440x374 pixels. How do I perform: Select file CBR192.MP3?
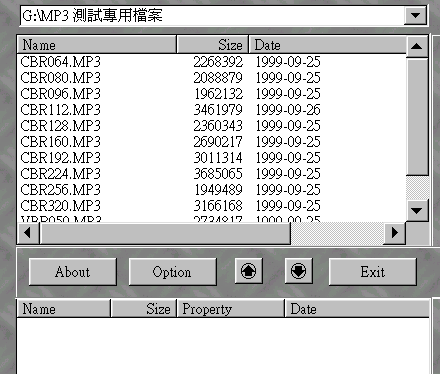pos(60,158)
